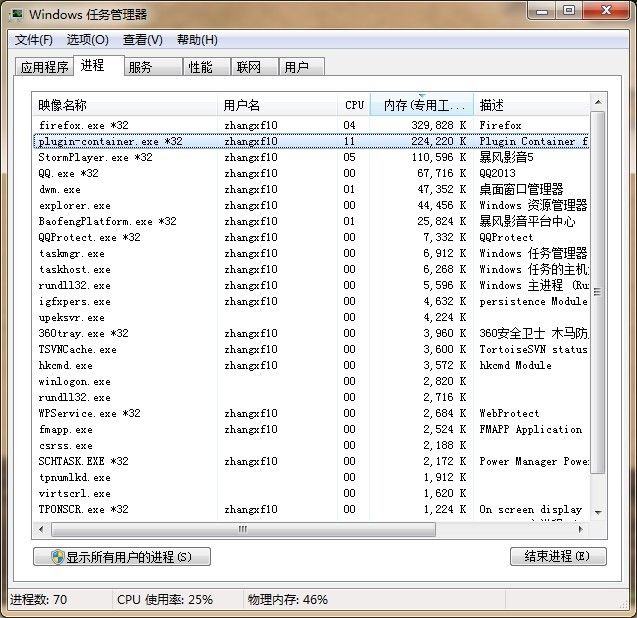637x618 pixels.
Task: Sort by CPU column header
Action: click(x=353, y=105)
